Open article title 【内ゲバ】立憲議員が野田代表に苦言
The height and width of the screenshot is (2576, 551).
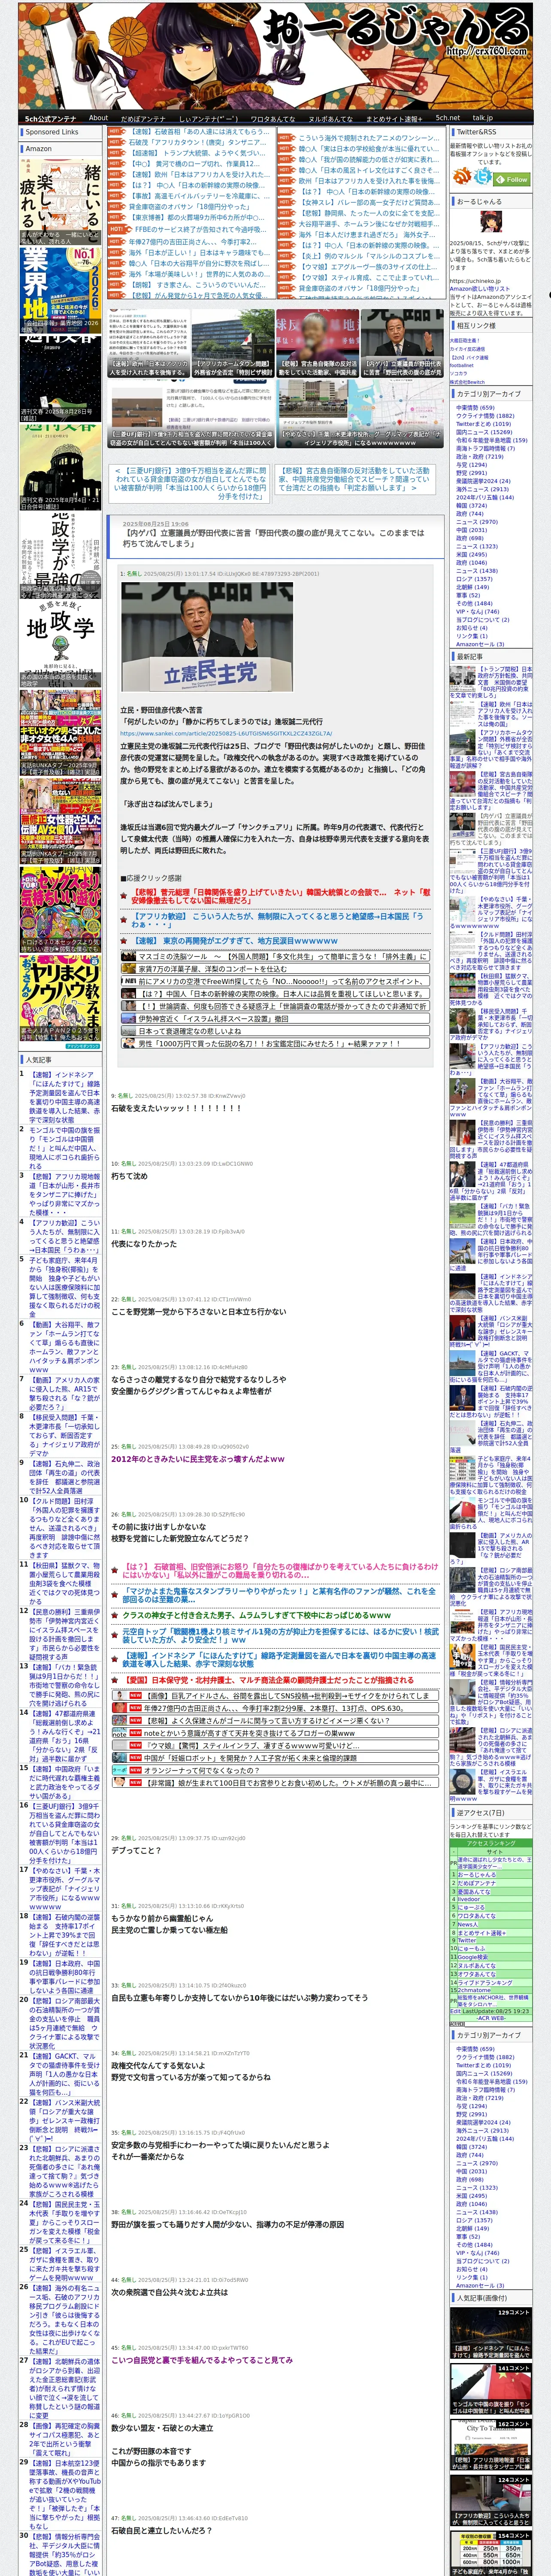273,538
